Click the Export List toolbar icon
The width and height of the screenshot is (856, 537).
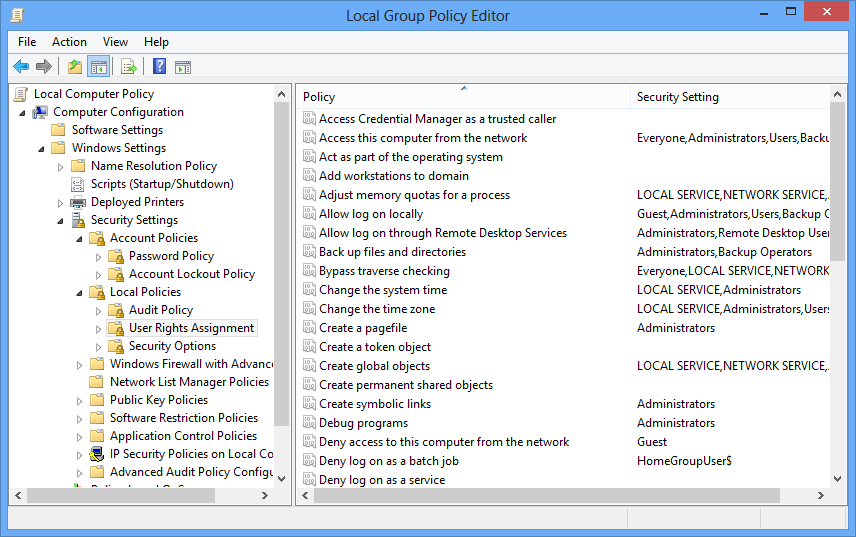(128, 67)
